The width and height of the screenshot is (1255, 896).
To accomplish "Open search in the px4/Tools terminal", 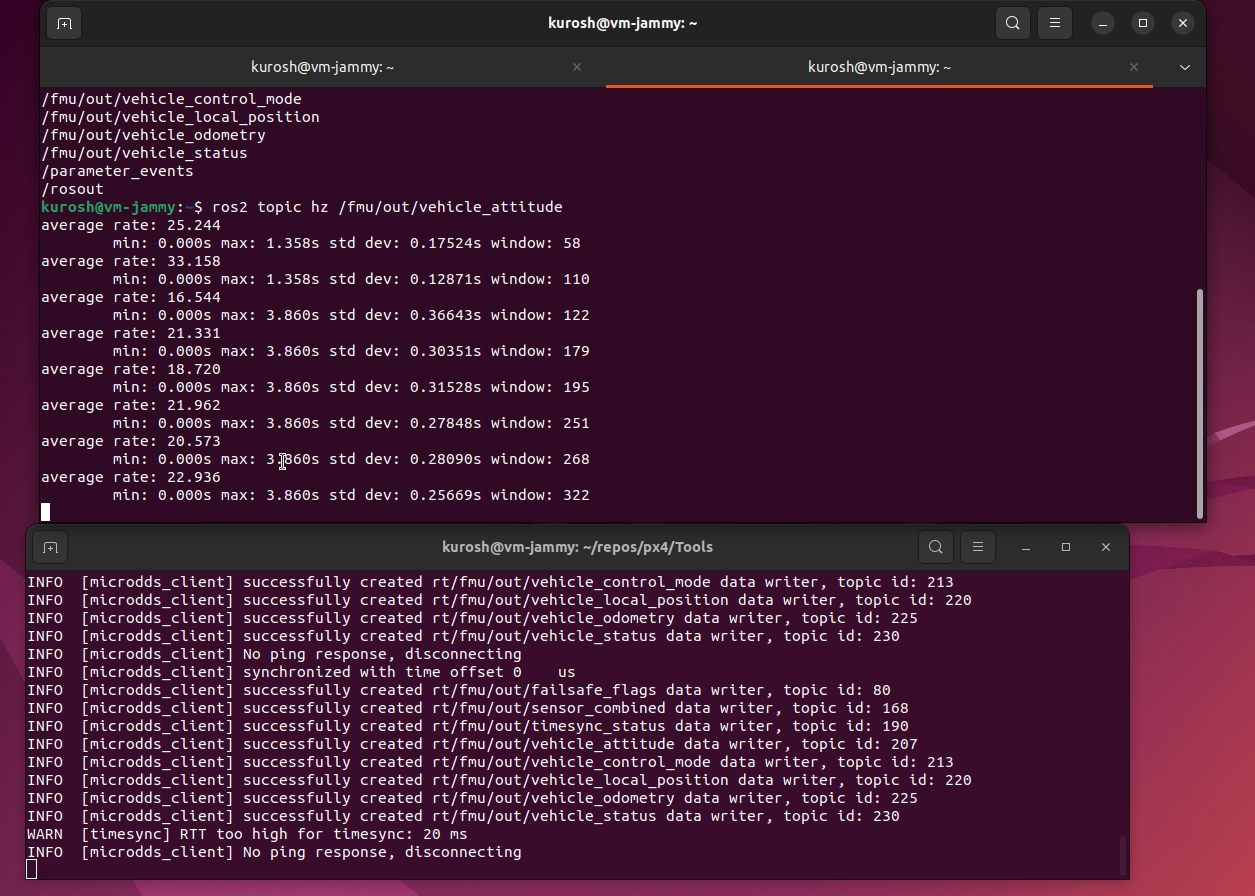I will pyautogui.click(x=936, y=547).
